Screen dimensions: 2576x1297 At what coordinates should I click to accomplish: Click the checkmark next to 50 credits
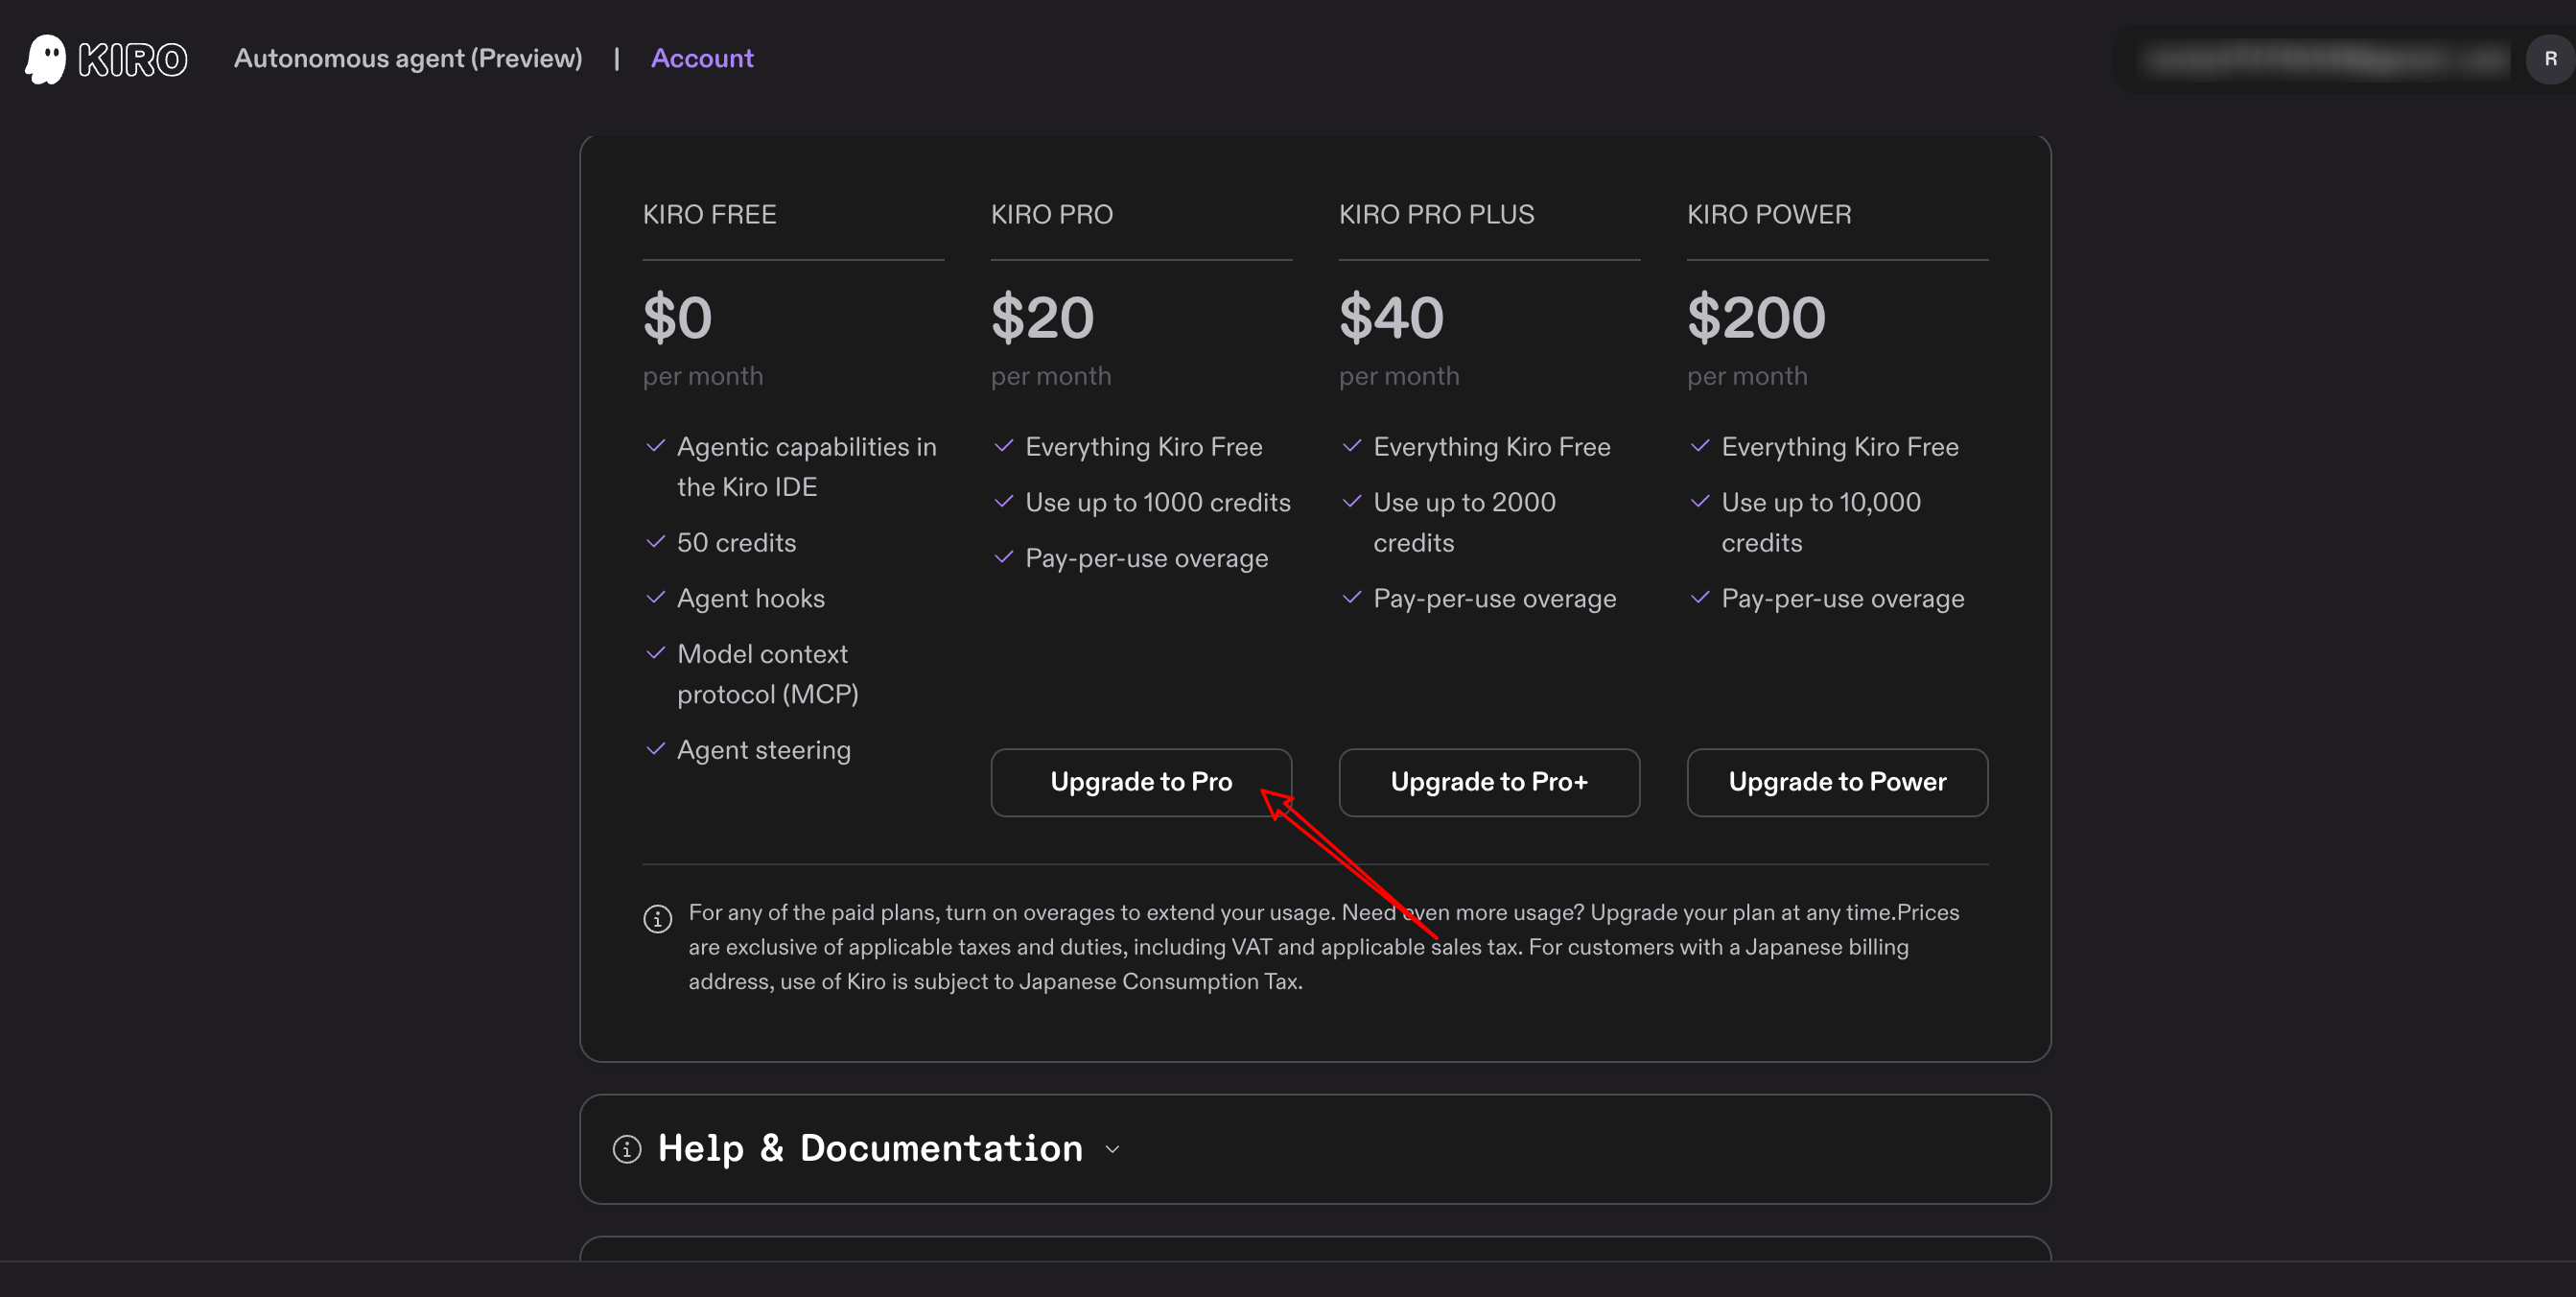(x=656, y=542)
